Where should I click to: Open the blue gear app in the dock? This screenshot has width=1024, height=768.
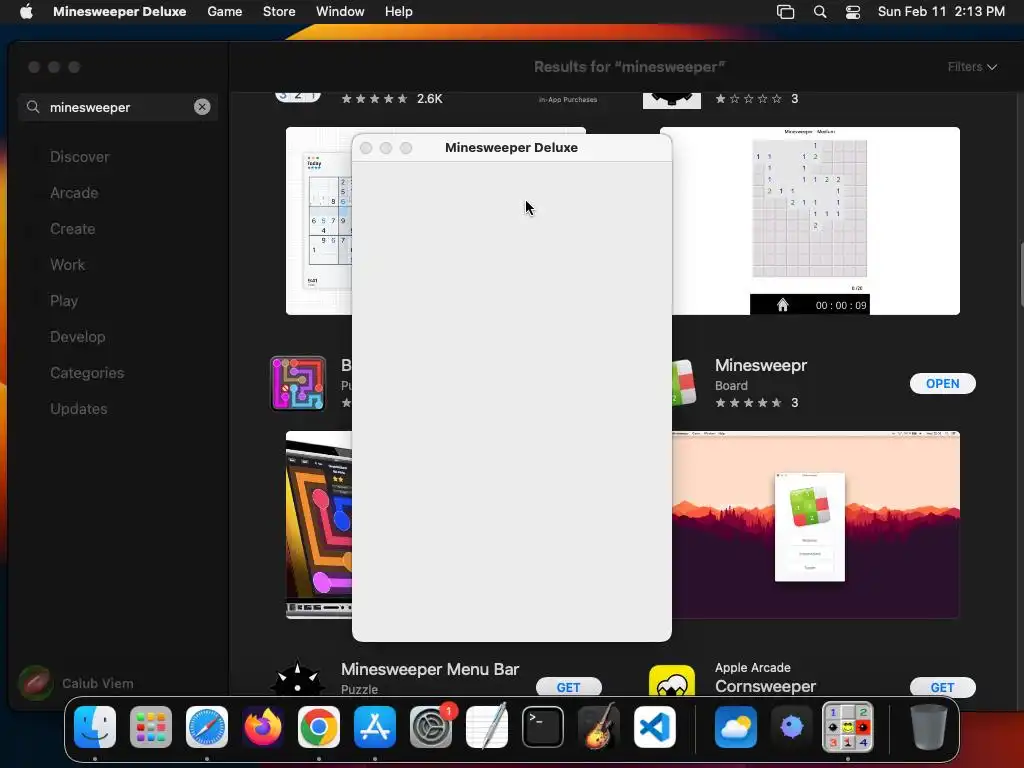(792, 727)
